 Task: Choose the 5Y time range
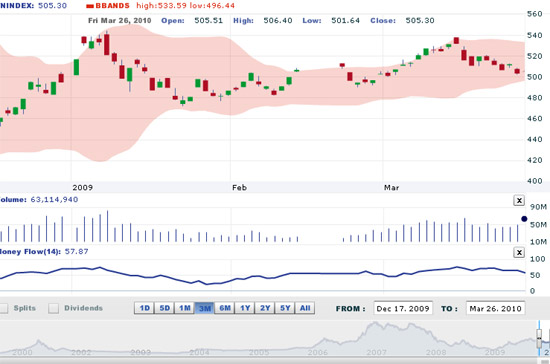coord(285,308)
